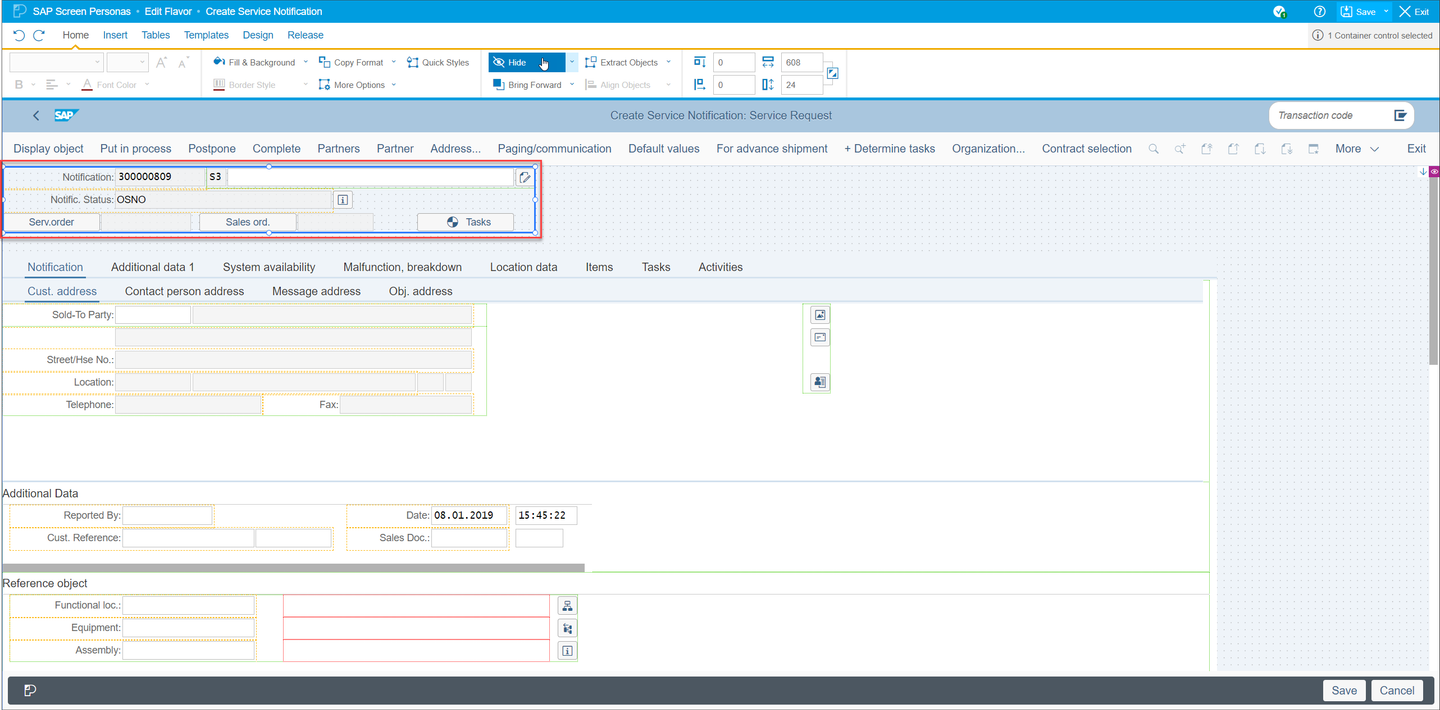Open the font family combo box
This screenshot has height=710, width=1440.
pyautogui.click(x=55, y=62)
